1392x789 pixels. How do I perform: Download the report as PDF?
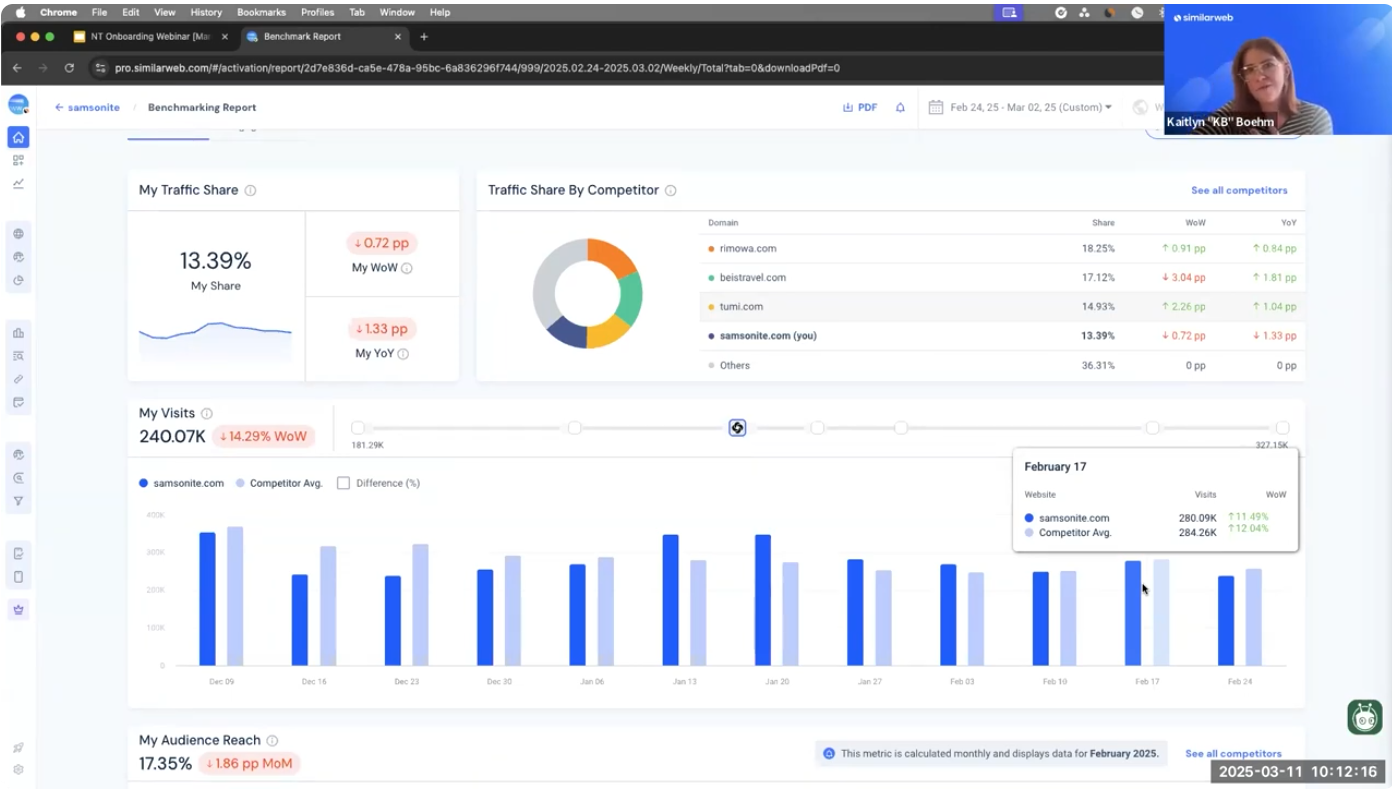[x=860, y=108]
